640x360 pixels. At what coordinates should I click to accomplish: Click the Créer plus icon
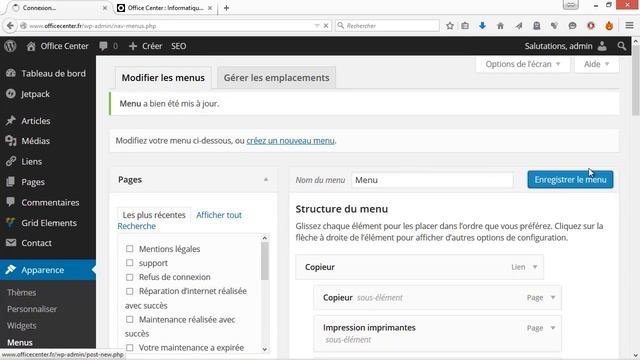[133, 46]
